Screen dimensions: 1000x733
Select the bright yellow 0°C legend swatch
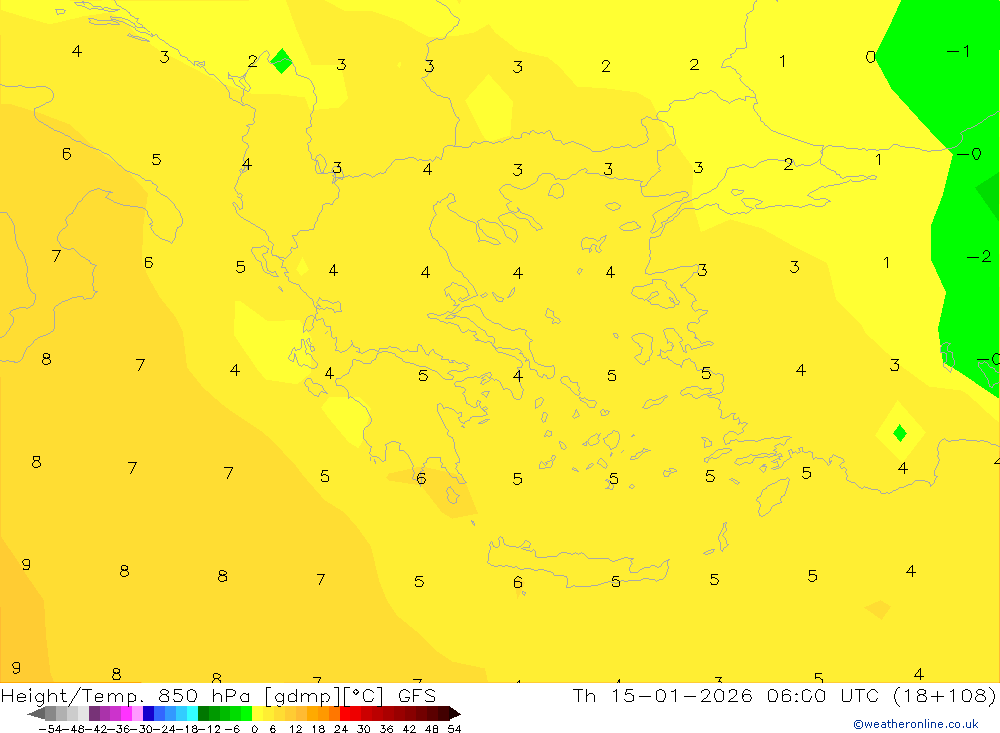[257, 713]
